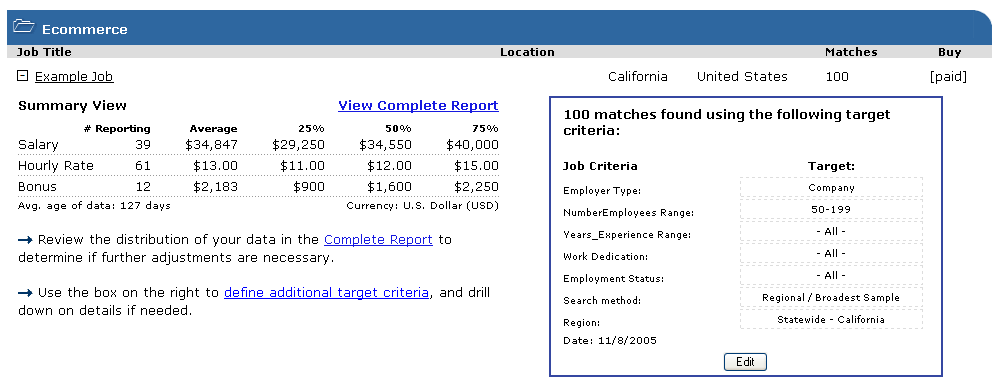
Task: Click the Edit button
Action: click(x=745, y=362)
